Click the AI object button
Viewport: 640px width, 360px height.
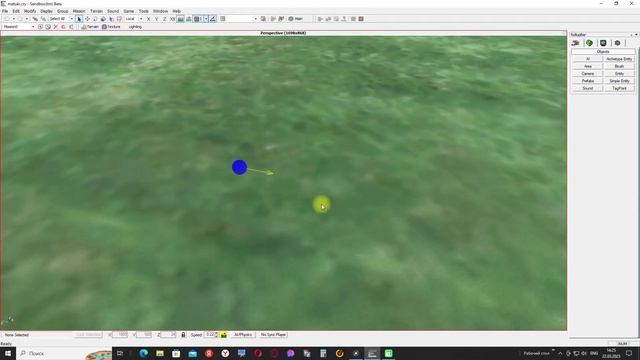(587, 59)
